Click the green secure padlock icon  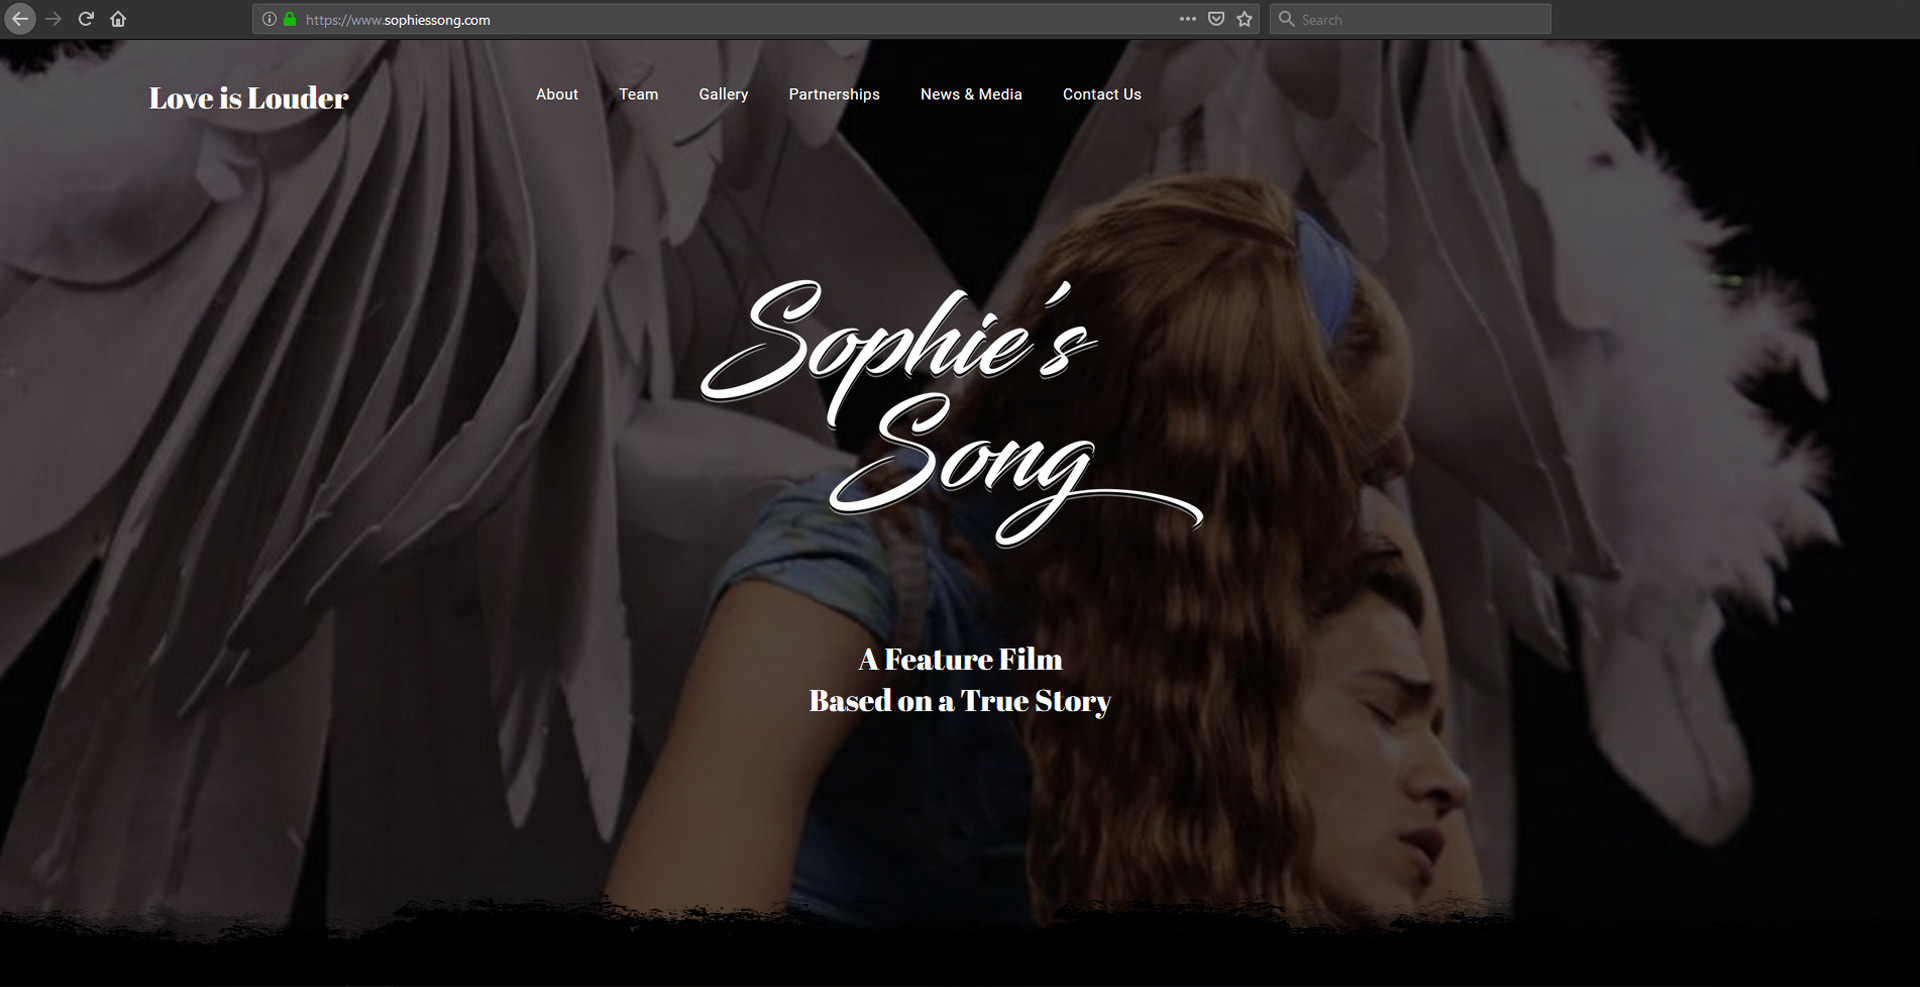[290, 19]
